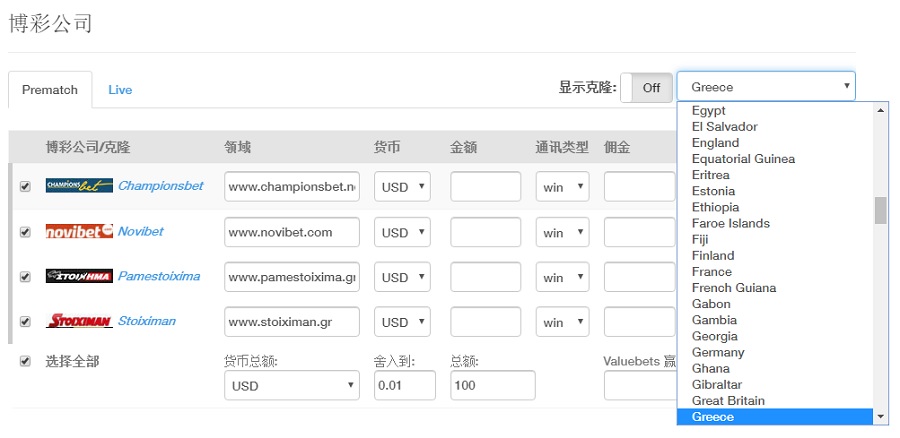The width and height of the screenshot is (900, 438).
Task: Open Novibet currency USD dropdown
Action: pyautogui.click(x=402, y=232)
